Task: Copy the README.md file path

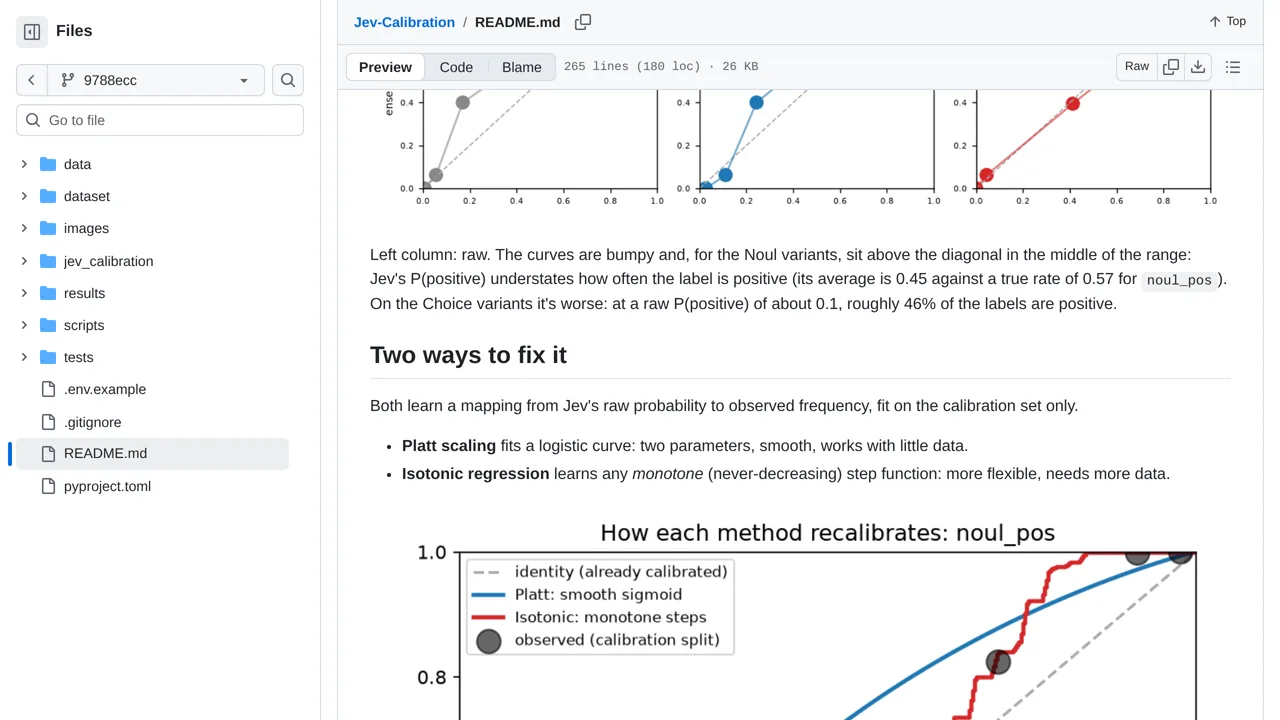Action: (x=583, y=22)
